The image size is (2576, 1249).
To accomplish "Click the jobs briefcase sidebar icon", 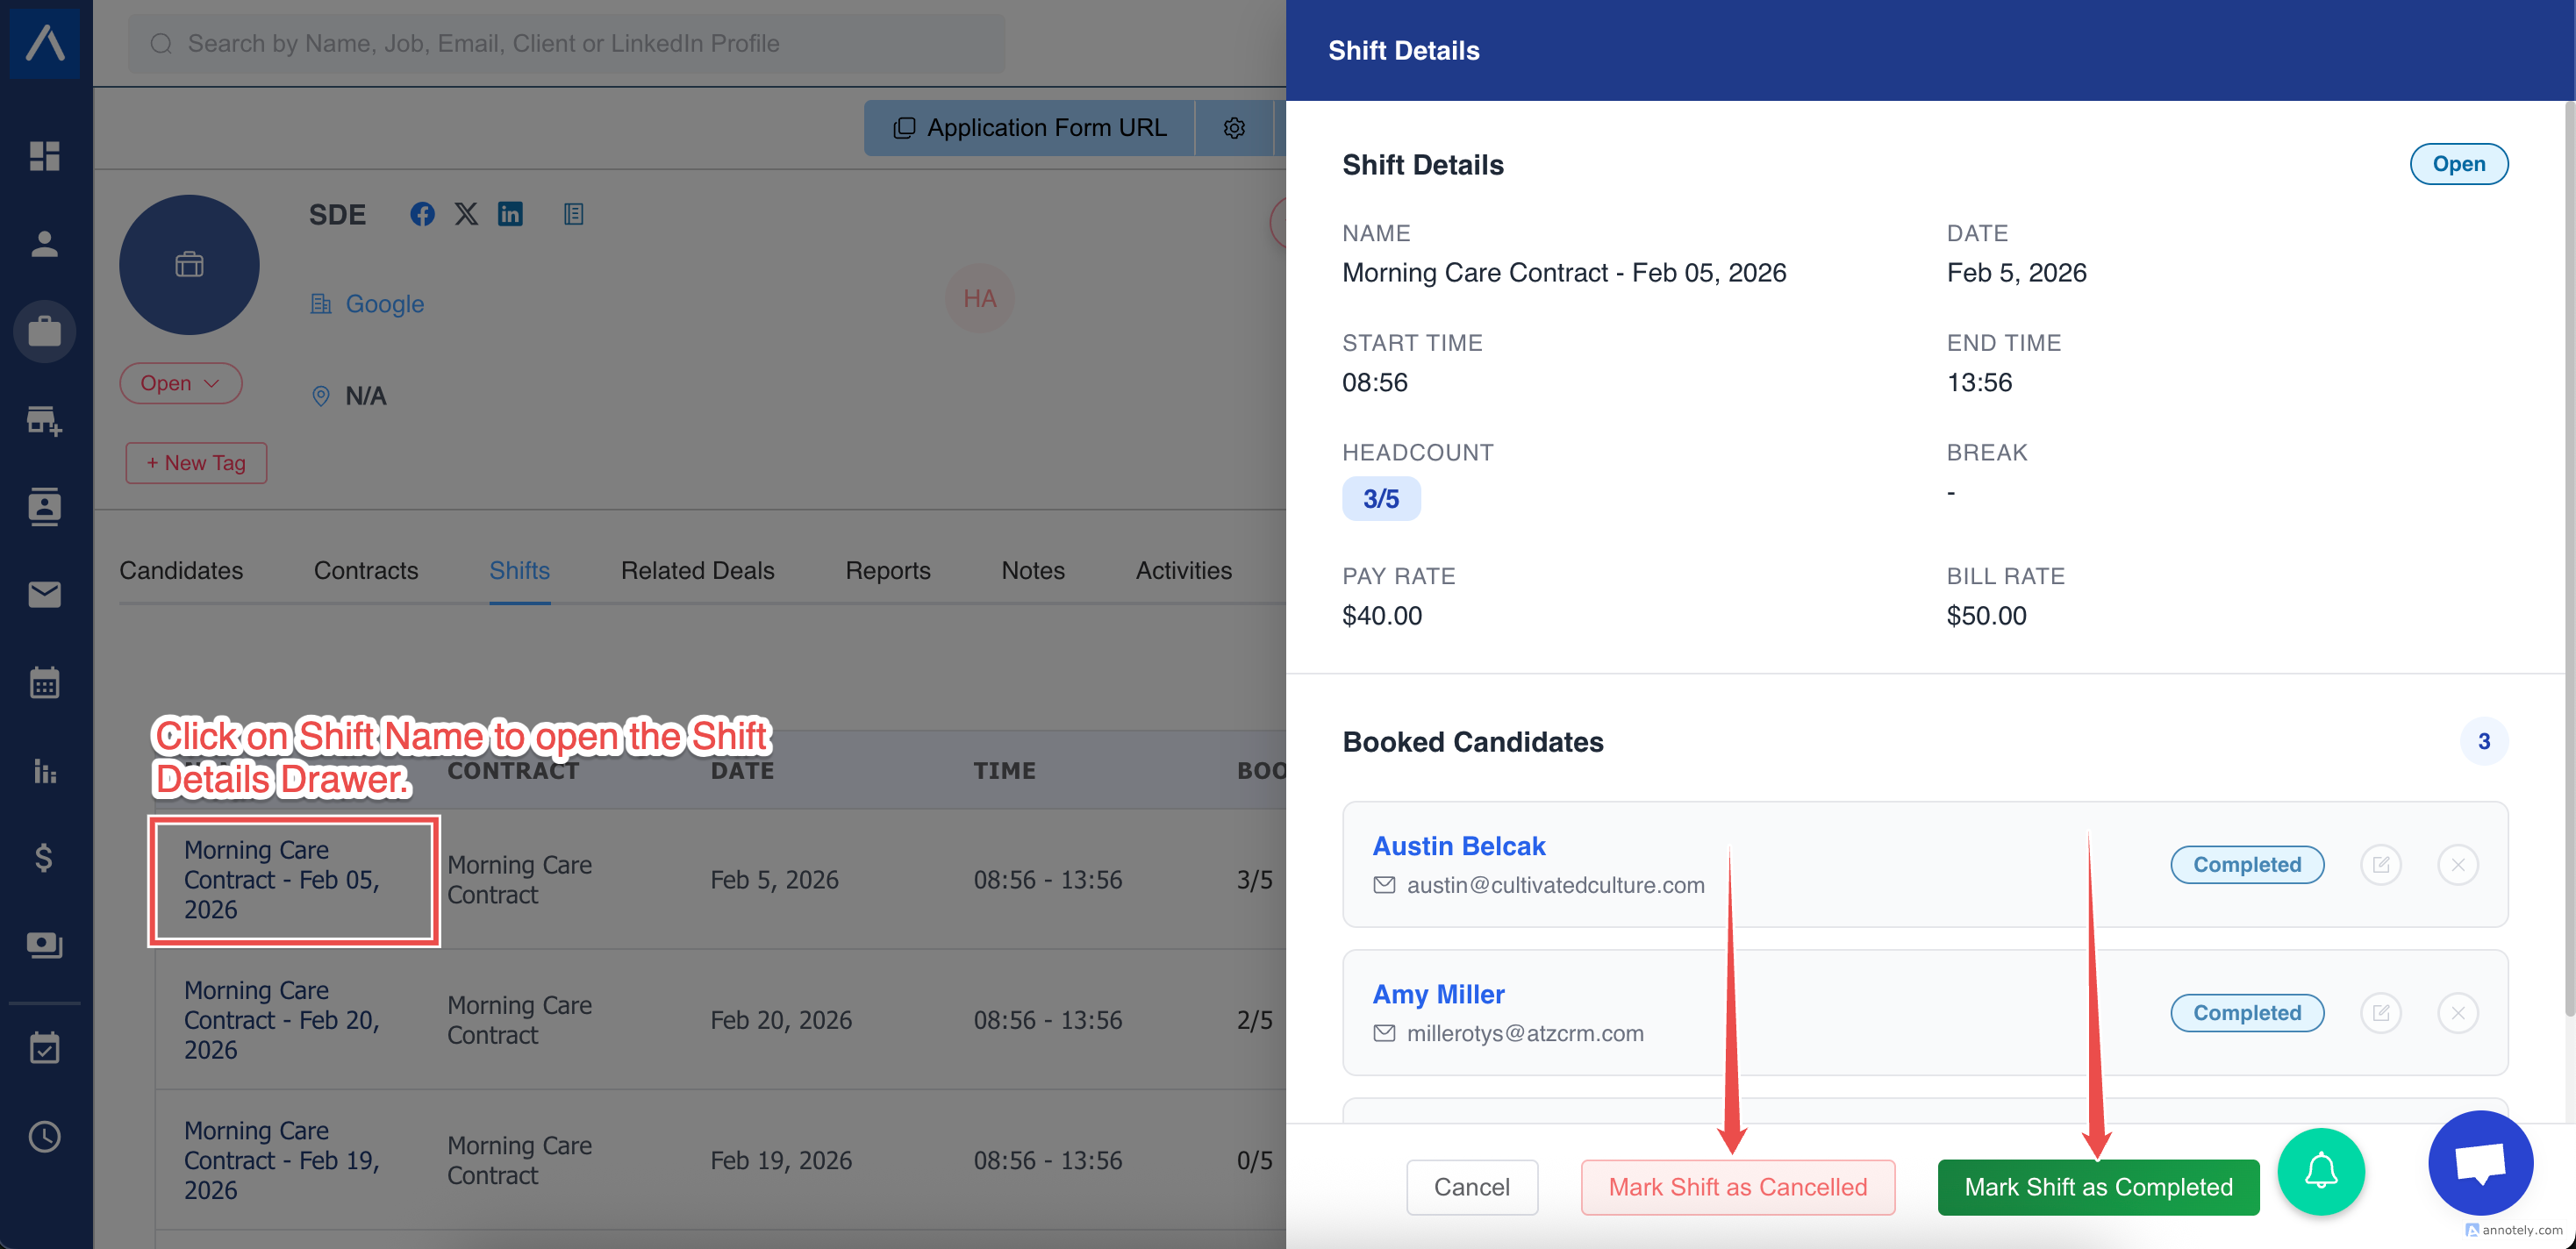I will [44, 331].
